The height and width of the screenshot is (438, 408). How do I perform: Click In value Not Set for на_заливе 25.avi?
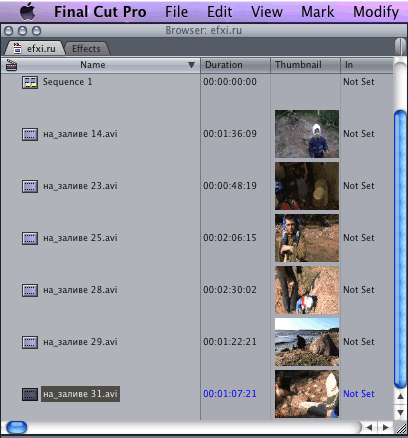point(359,238)
